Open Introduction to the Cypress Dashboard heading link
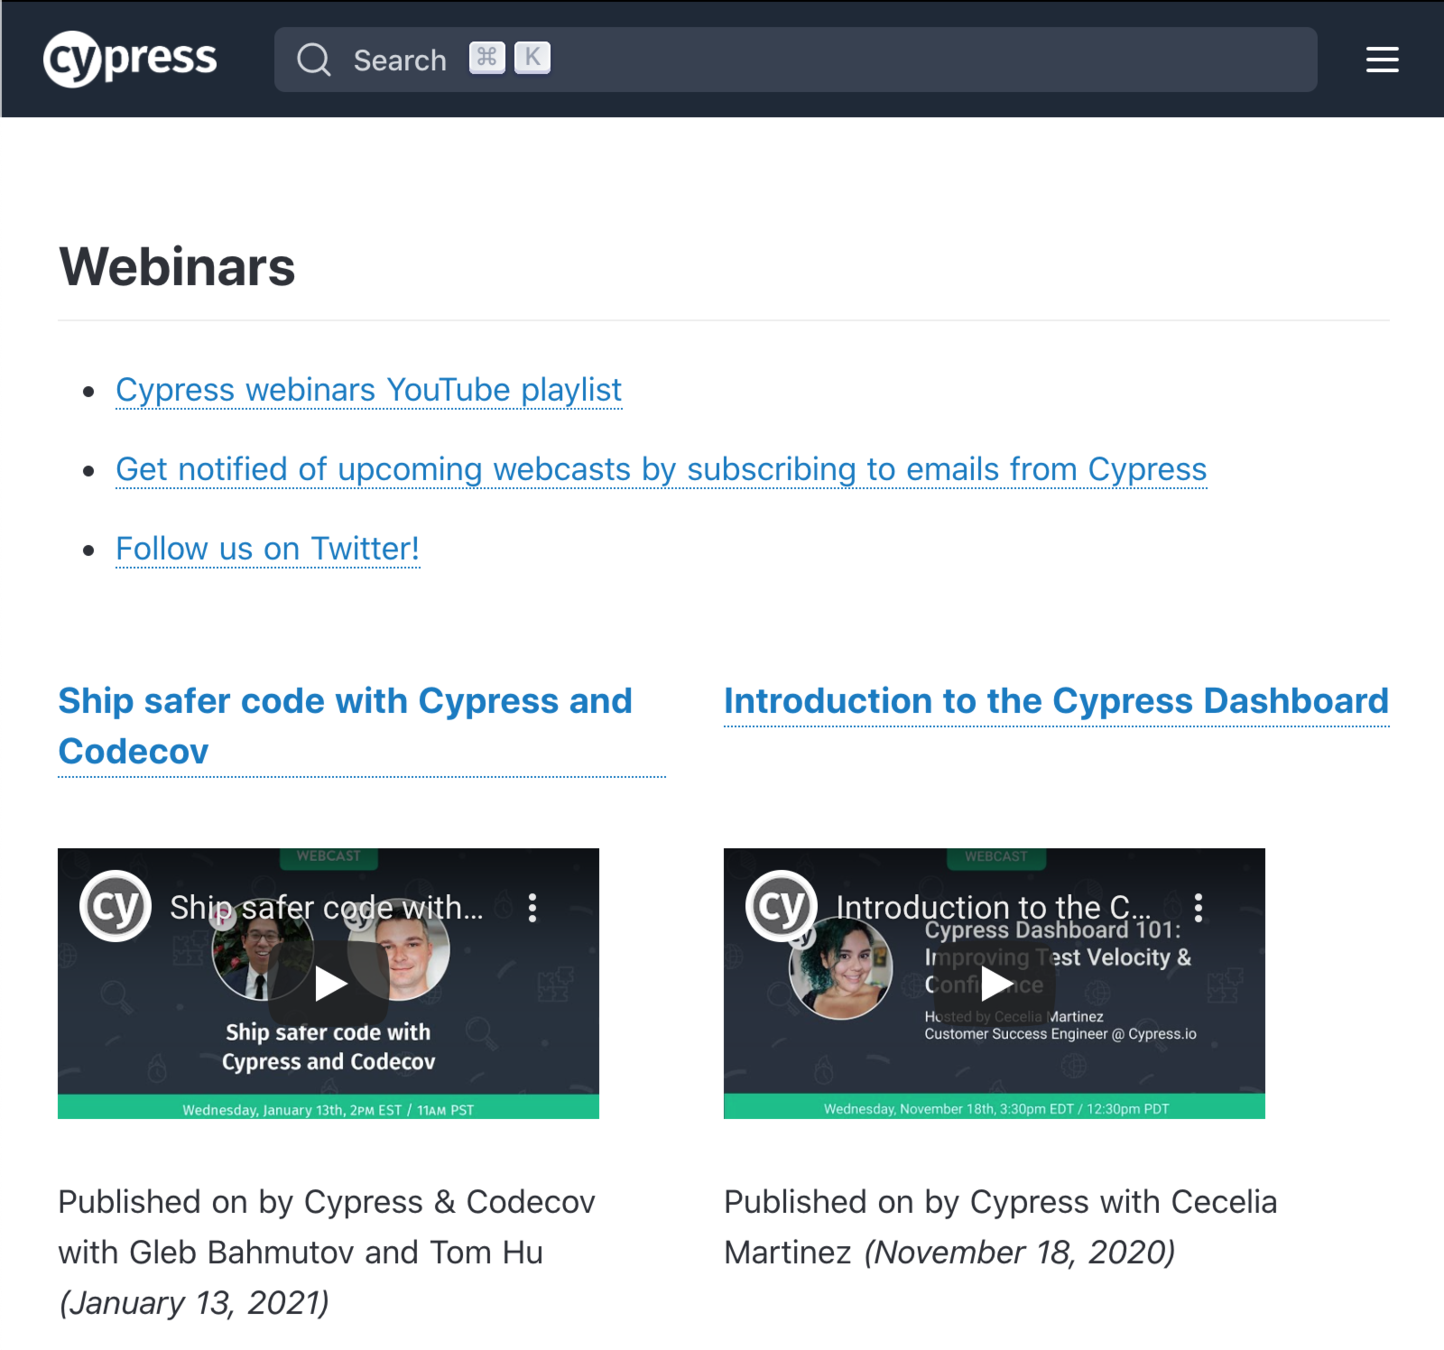The width and height of the screenshot is (1444, 1350). coord(1056,701)
